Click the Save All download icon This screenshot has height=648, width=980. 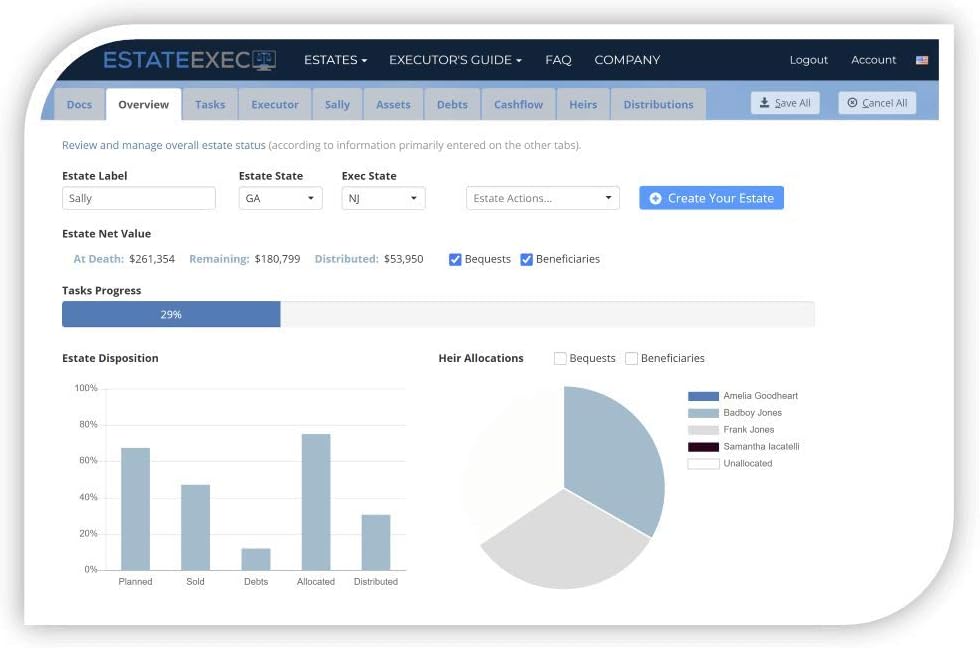(x=765, y=103)
